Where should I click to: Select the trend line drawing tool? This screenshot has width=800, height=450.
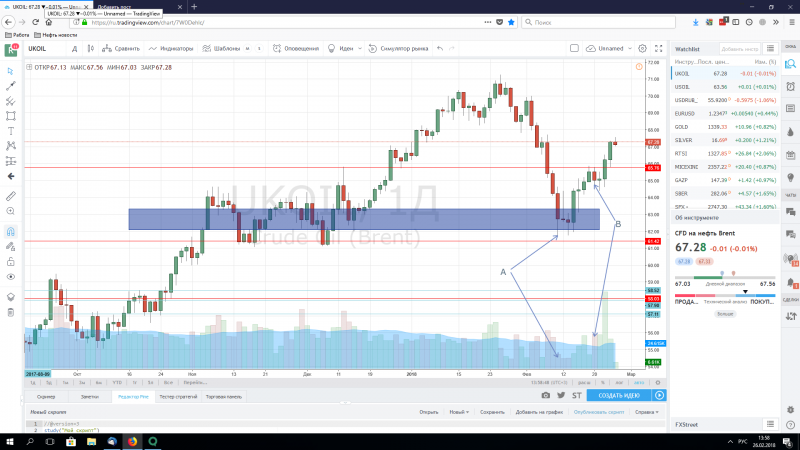click(x=10, y=86)
